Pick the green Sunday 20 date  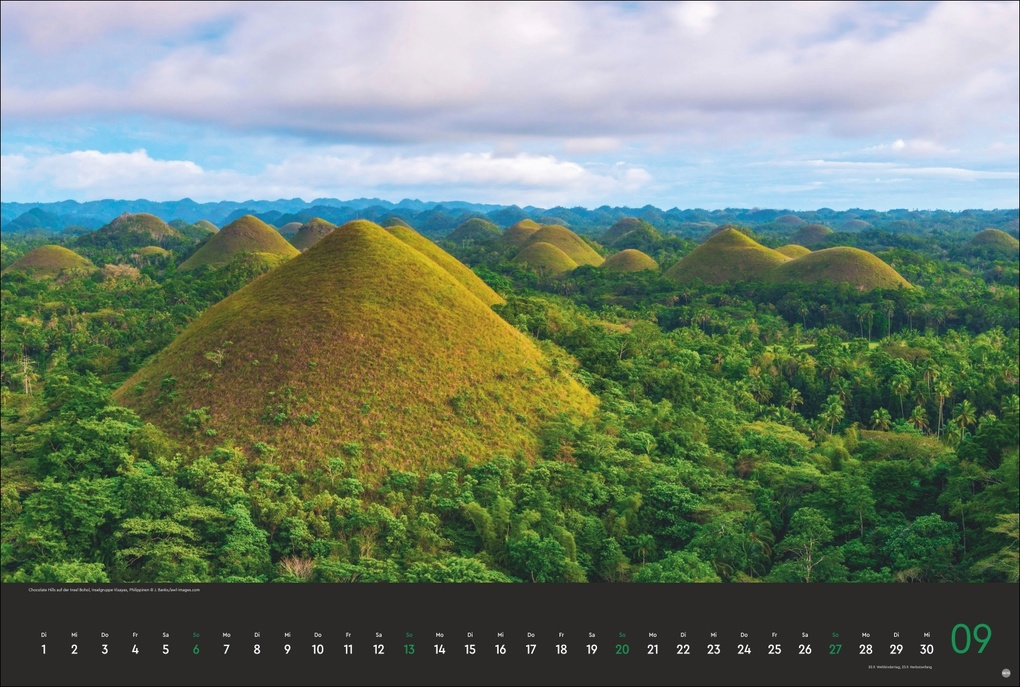622,649
